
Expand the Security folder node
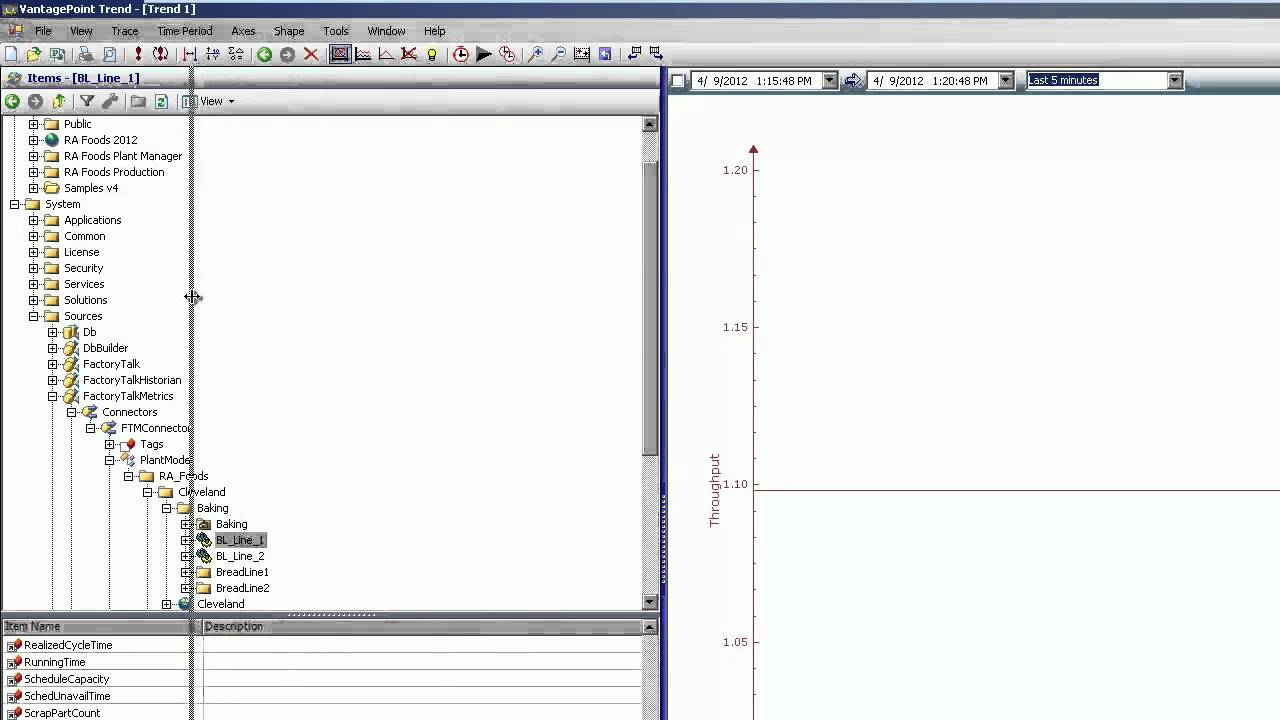click(33, 268)
